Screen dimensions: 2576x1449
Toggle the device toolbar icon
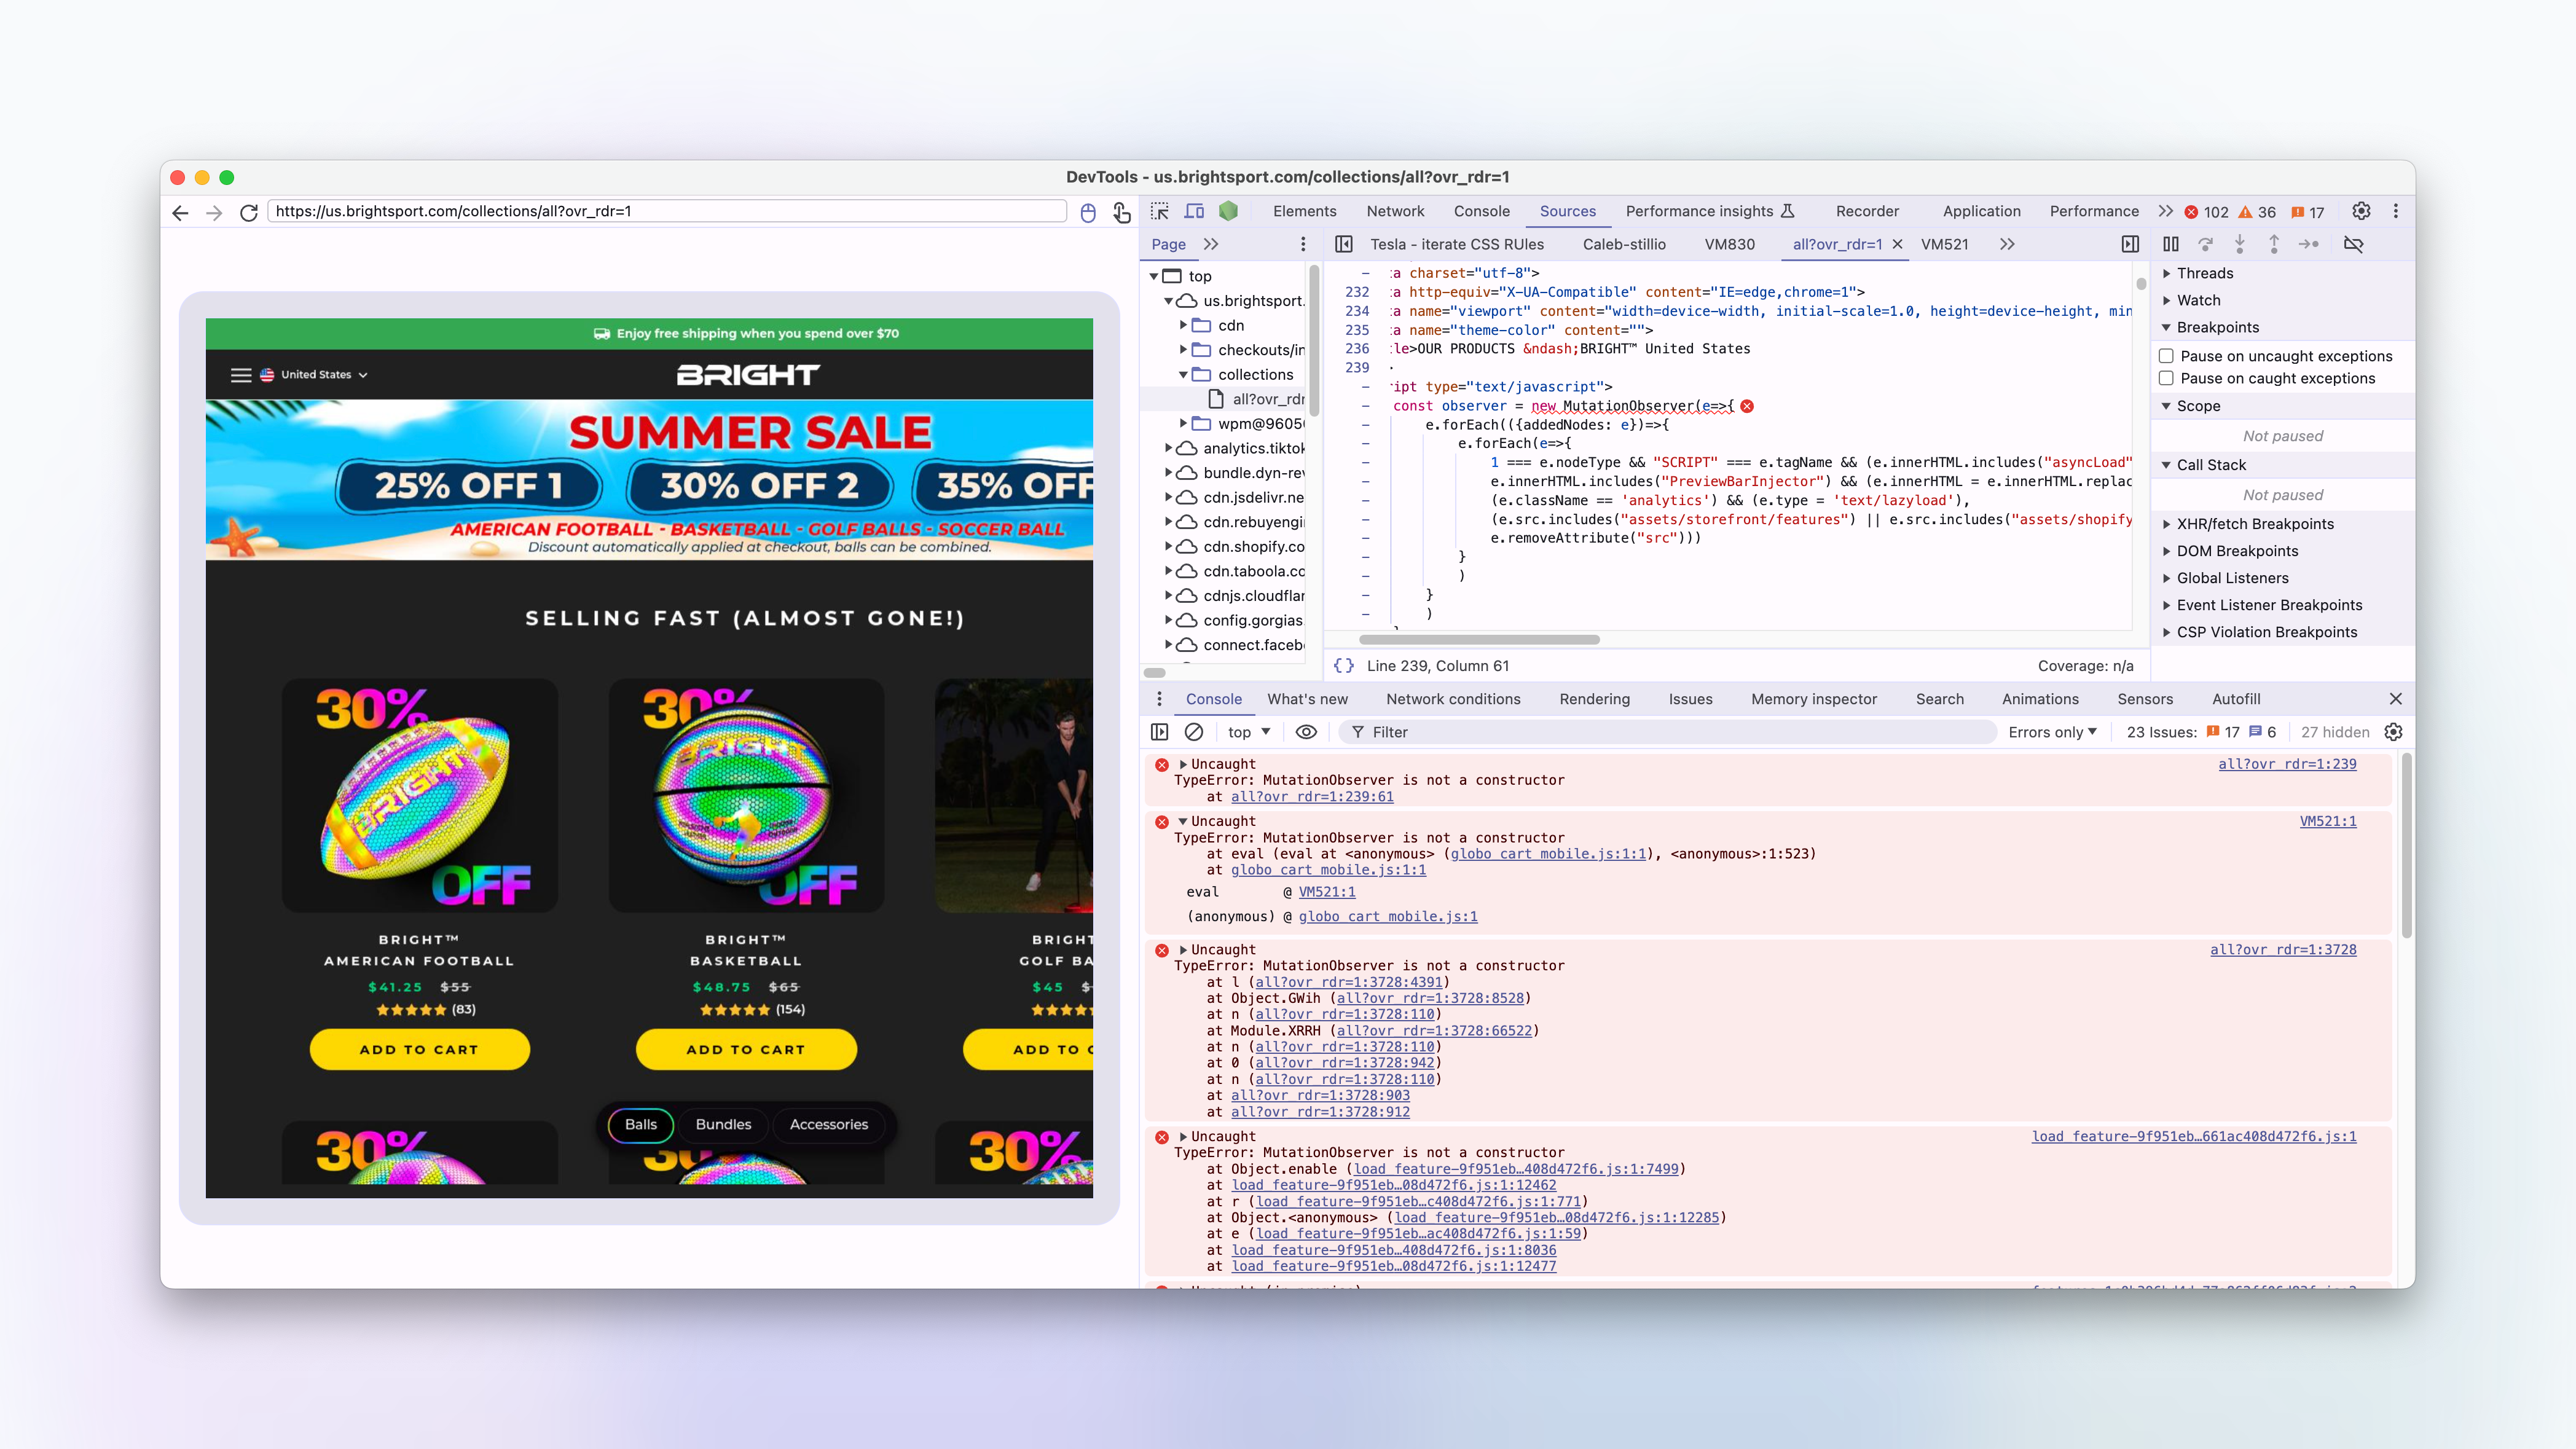[x=1194, y=211]
